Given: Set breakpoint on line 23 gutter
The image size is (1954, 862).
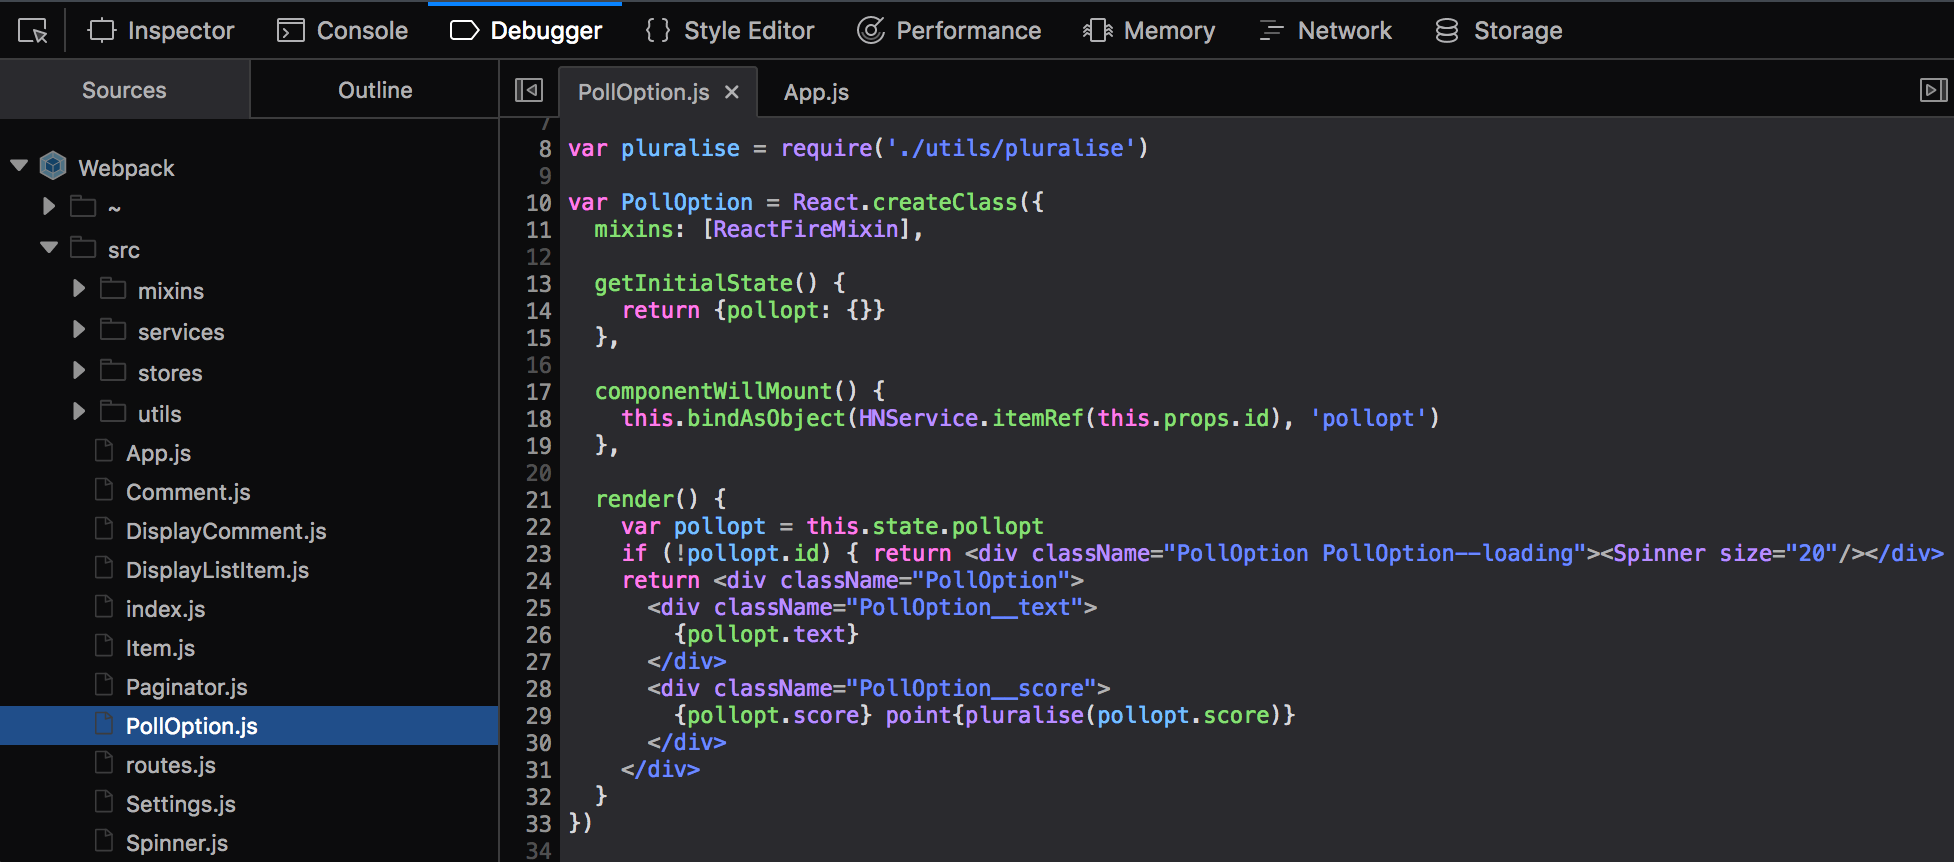Looking at the screenshot, I should coord(538,554).
